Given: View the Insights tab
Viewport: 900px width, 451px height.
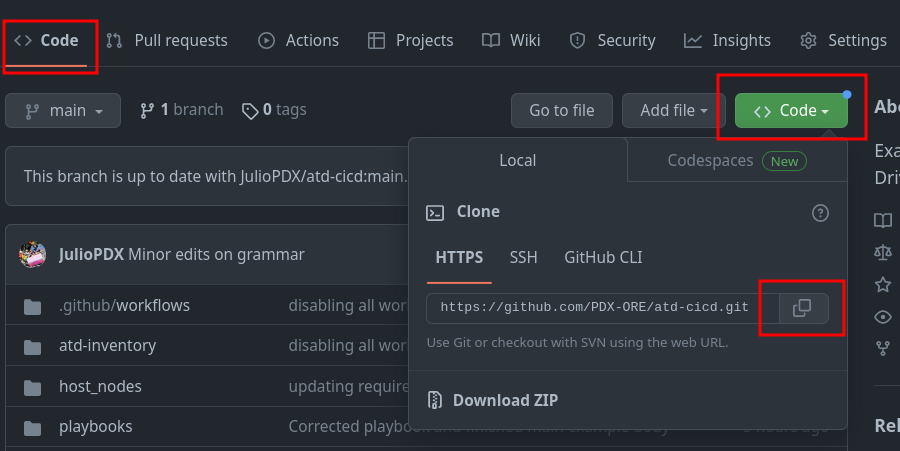Looking at the screenshot, I should point(727,41).
